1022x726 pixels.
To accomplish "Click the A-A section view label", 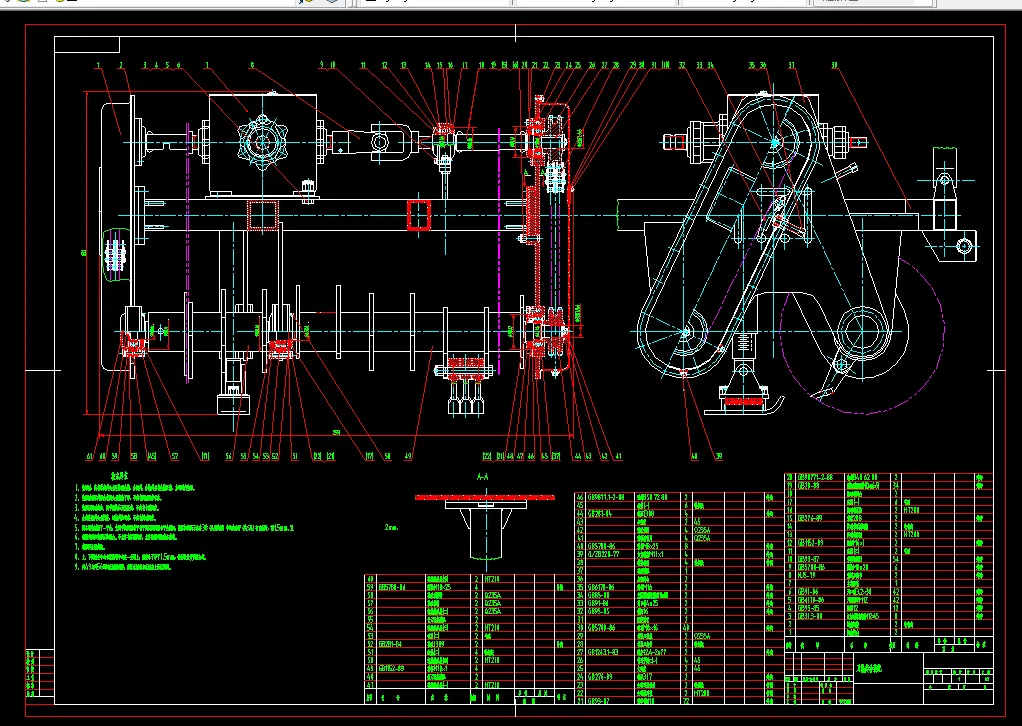I will point(482,476).
